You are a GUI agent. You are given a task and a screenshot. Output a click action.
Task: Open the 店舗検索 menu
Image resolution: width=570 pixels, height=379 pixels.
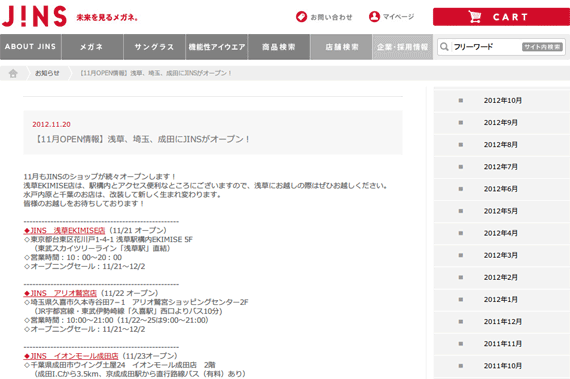(341, 47)
